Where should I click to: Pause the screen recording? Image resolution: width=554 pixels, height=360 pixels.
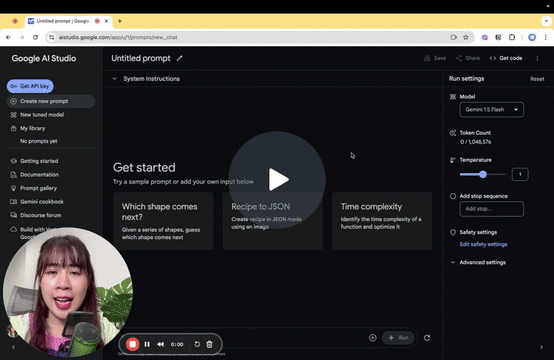pyautogui.click(x=147, y=344)
